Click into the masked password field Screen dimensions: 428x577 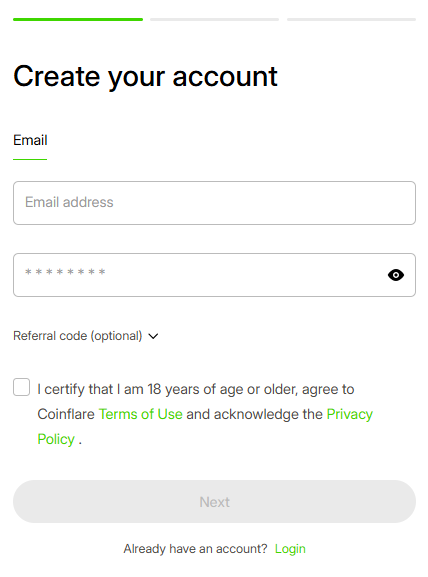coord(215,275)
